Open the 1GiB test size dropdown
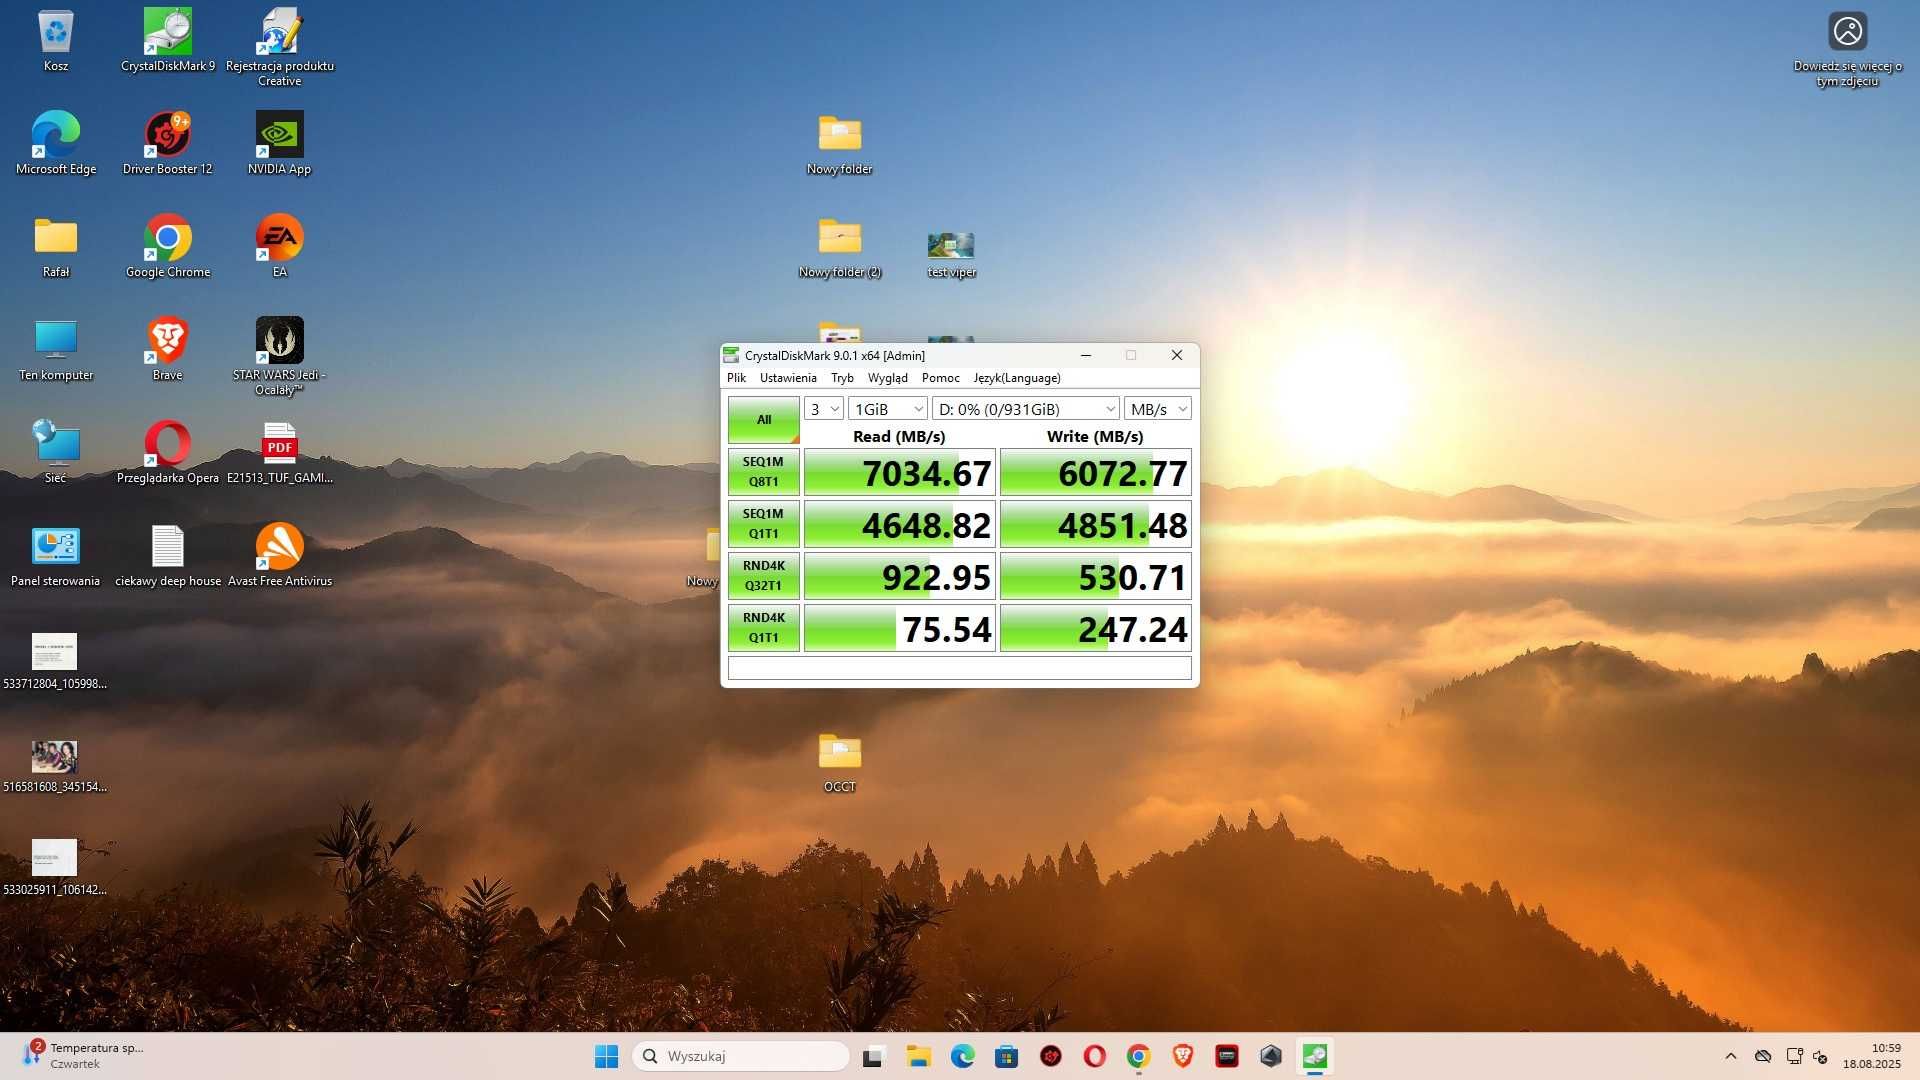Screen dimensions: 1920x1080 [x=888, y=409]
